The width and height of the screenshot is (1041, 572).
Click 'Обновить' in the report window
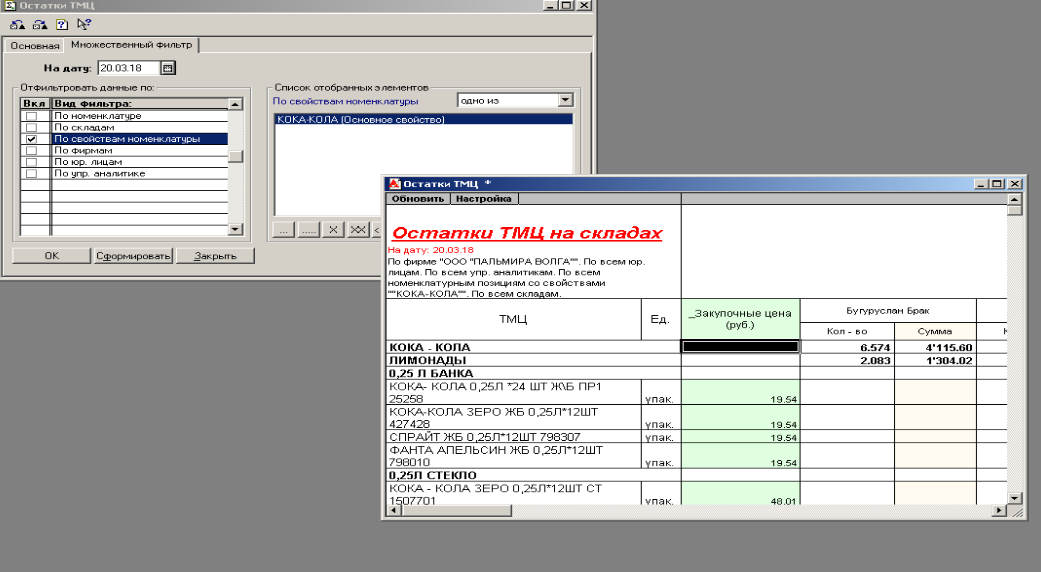click(x=418, y=198)
